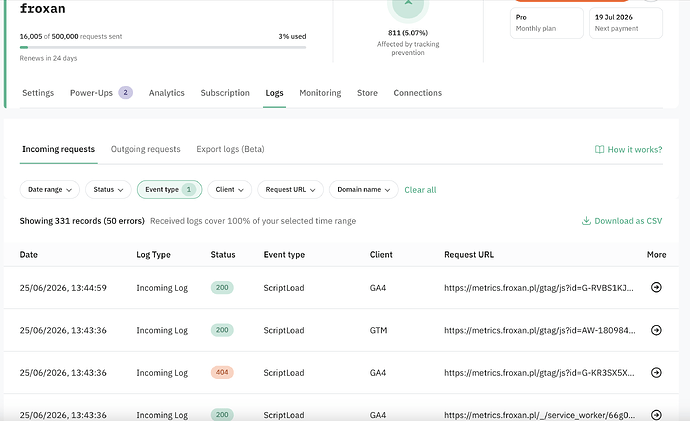This screenshot has height=421, width=690.
Task: Click the requests usage progress bar
Action: pyautogui.click(x=163, y=47)
